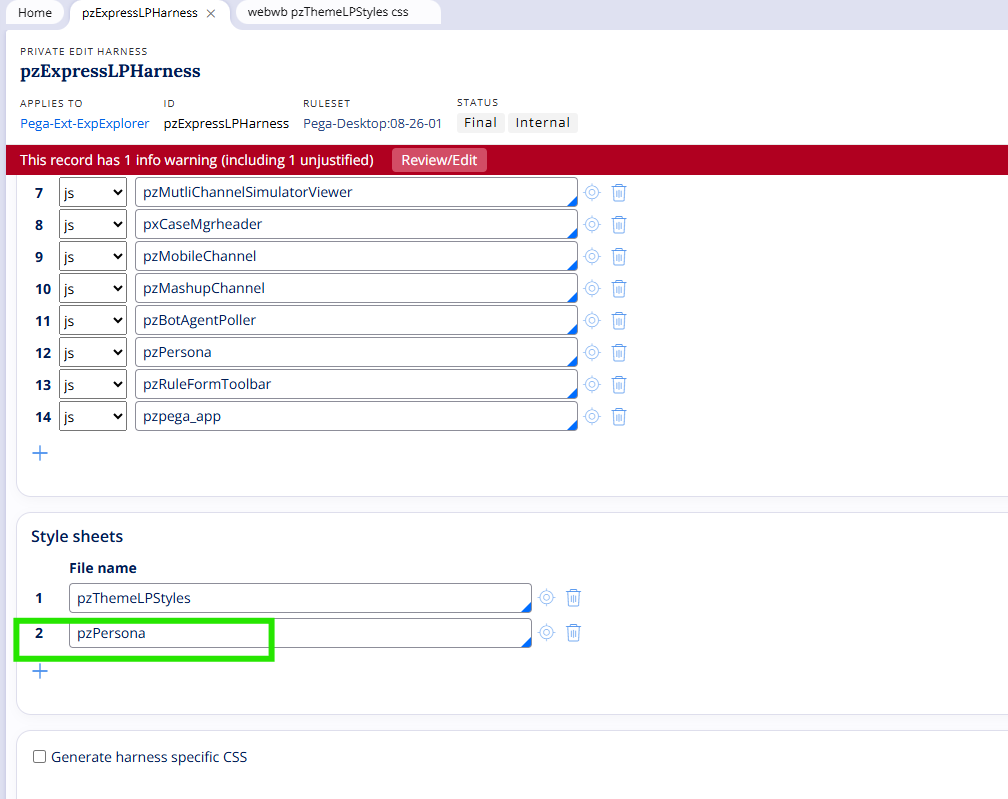Delete script row pxCaseMgrheader

pos(619,224)
